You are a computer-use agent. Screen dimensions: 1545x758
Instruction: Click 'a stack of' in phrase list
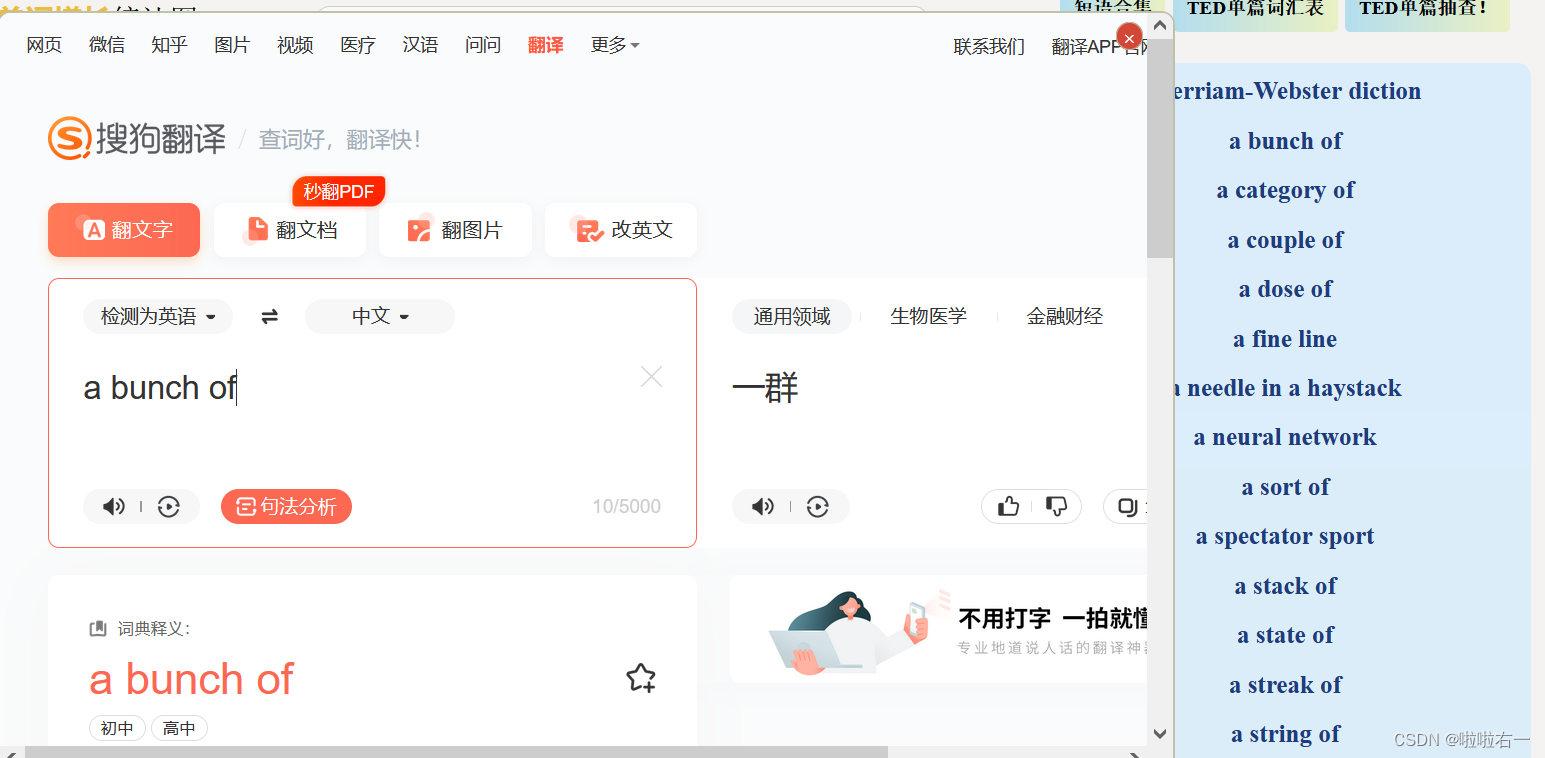[1285, 586]
